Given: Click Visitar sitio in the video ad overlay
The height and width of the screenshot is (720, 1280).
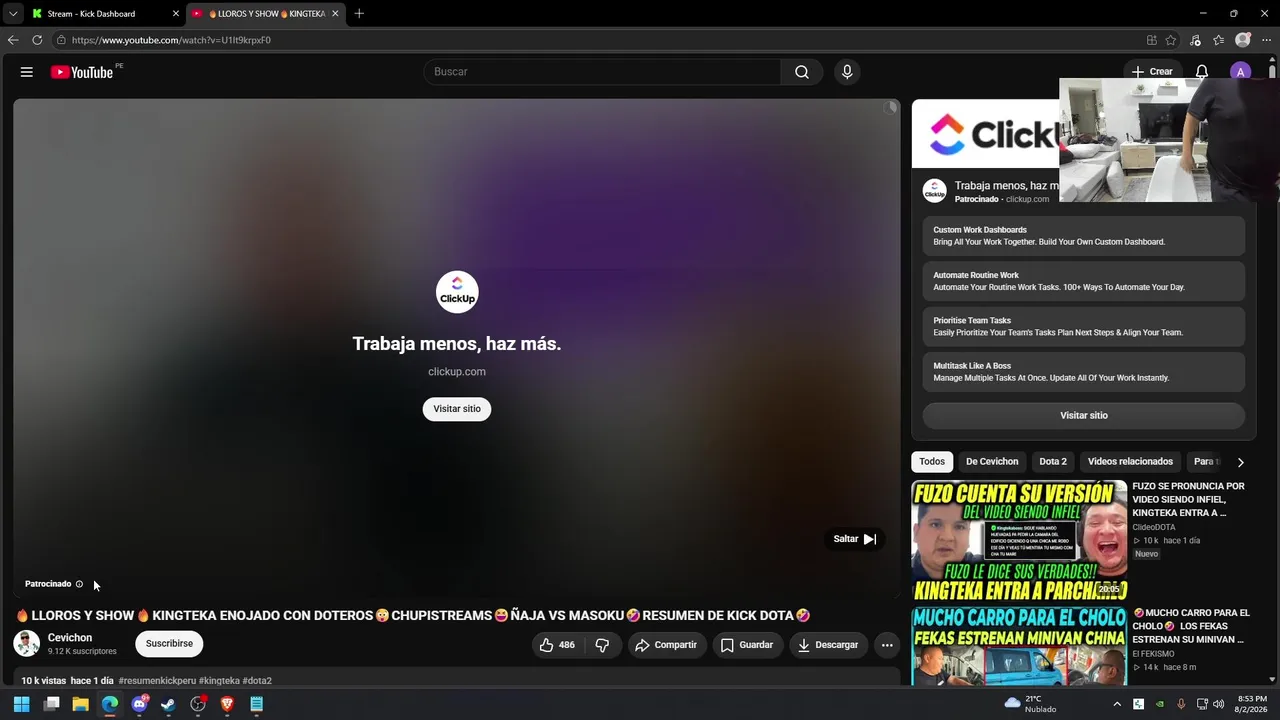Looking at the screenshot, I should coord(457,409).
